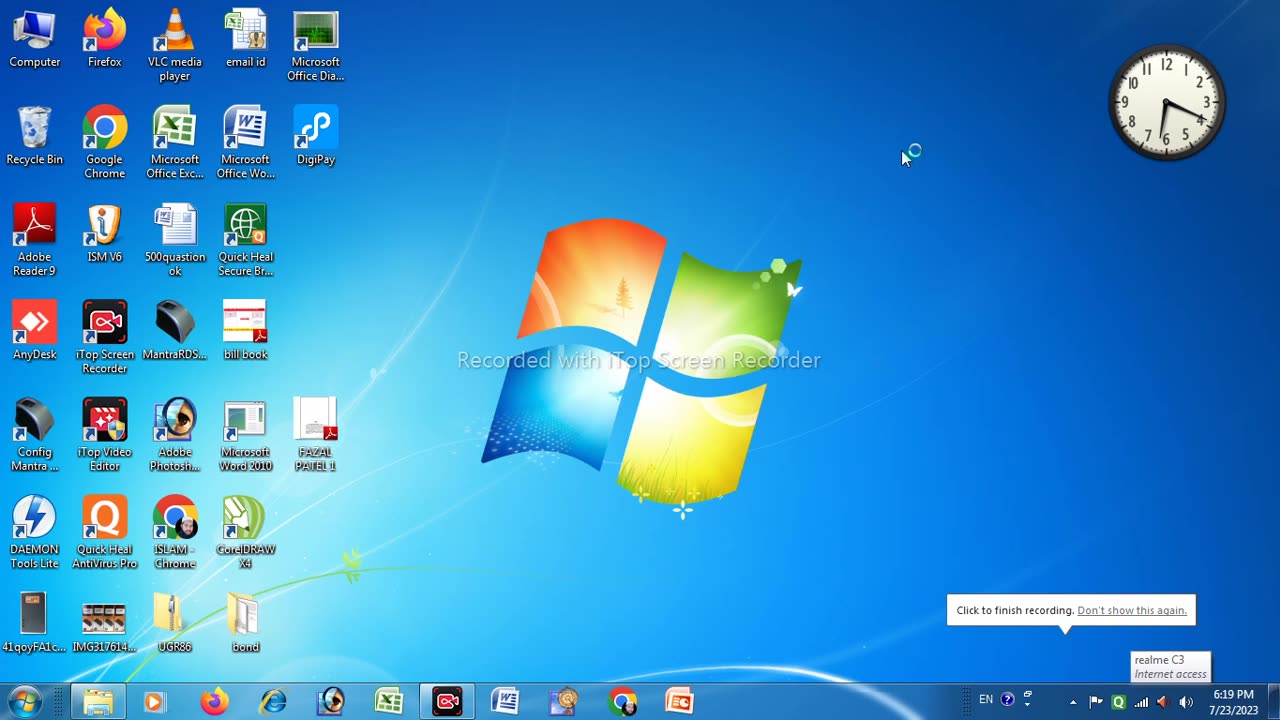The height and width of the screenshot is (720, 1280).
Task: Open the ISM V6 shortcut
Action: coord(104,235)
